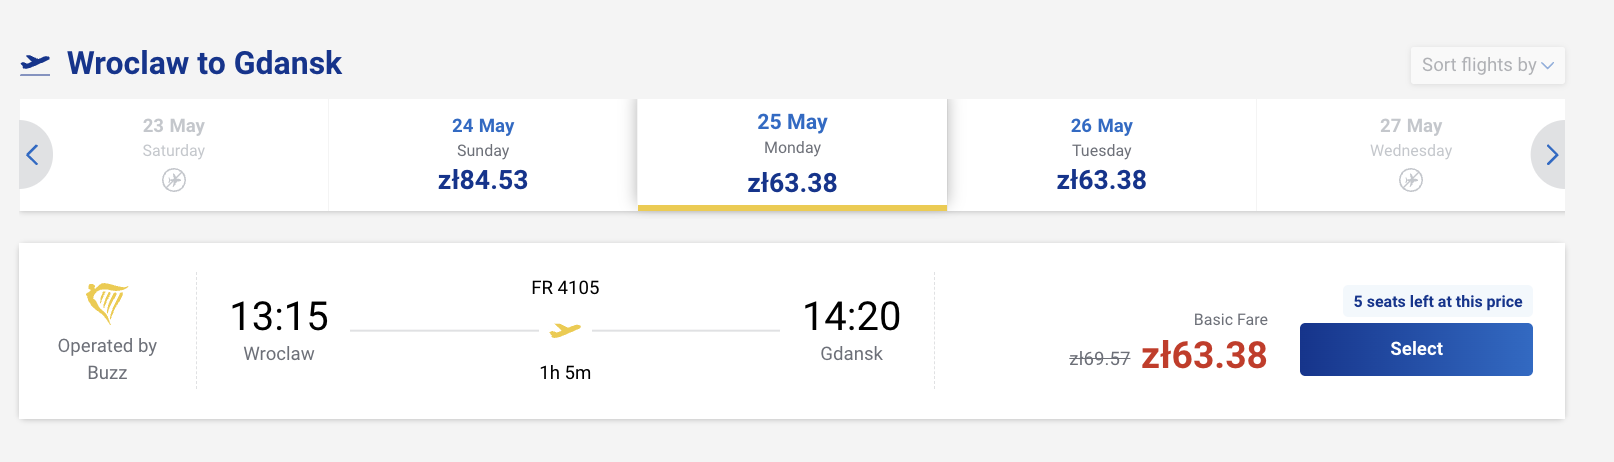The height and width of the screenshot is (462, 1614).
Task: Click the yellow plane icon on the route line
Action: pos(565,330)
